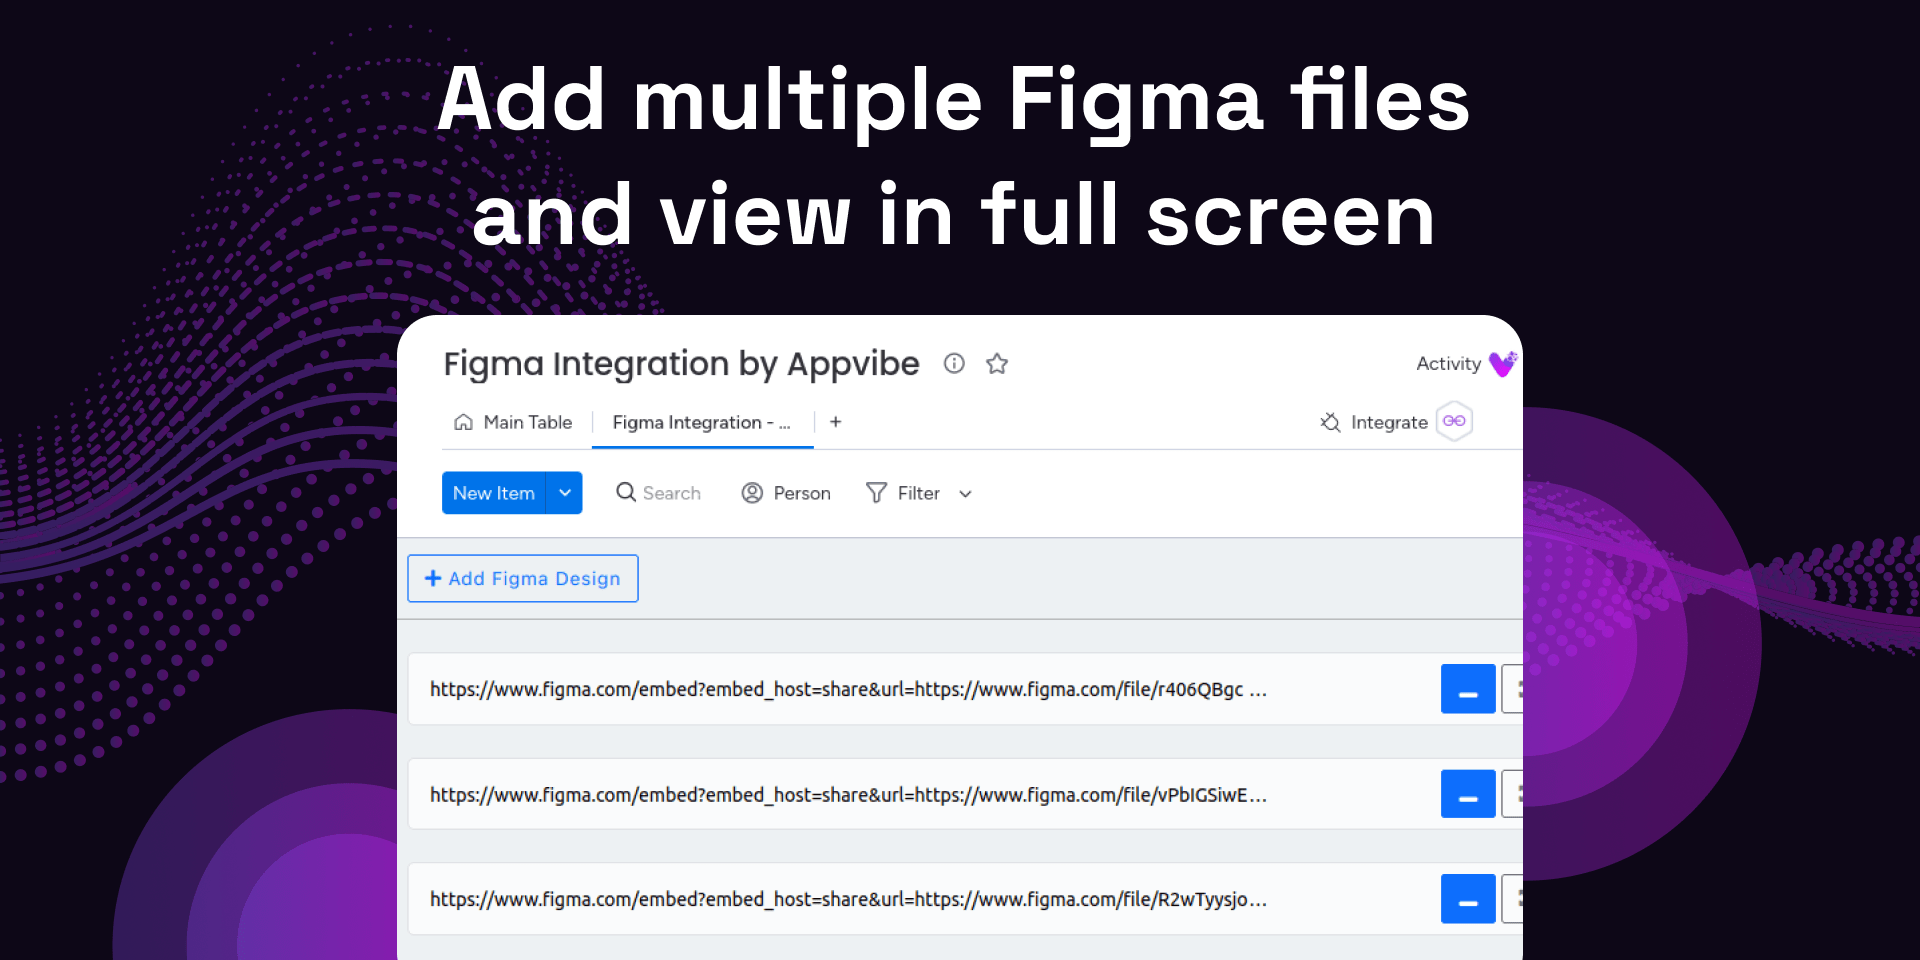Collapse the first Figma embed with the minus button
The width and height of the screenshot is (1920, 960).
click(1467, 689)
